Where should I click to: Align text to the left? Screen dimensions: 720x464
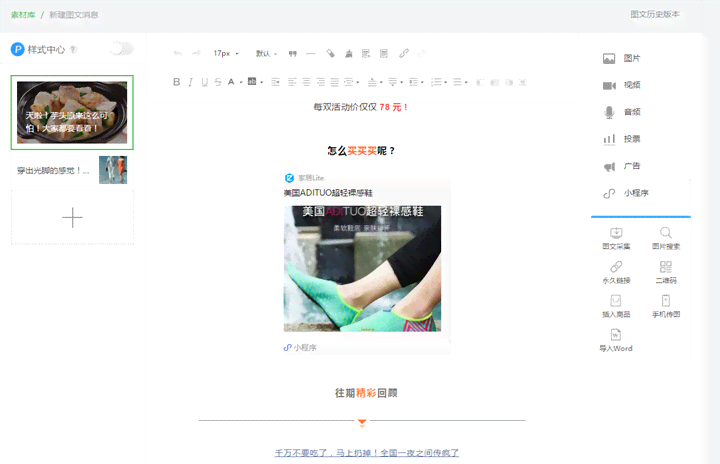[x=292, y=82]
